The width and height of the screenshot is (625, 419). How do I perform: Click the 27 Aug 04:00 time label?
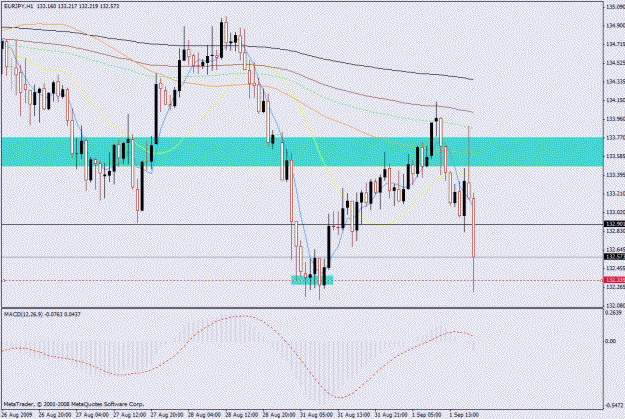92,415
